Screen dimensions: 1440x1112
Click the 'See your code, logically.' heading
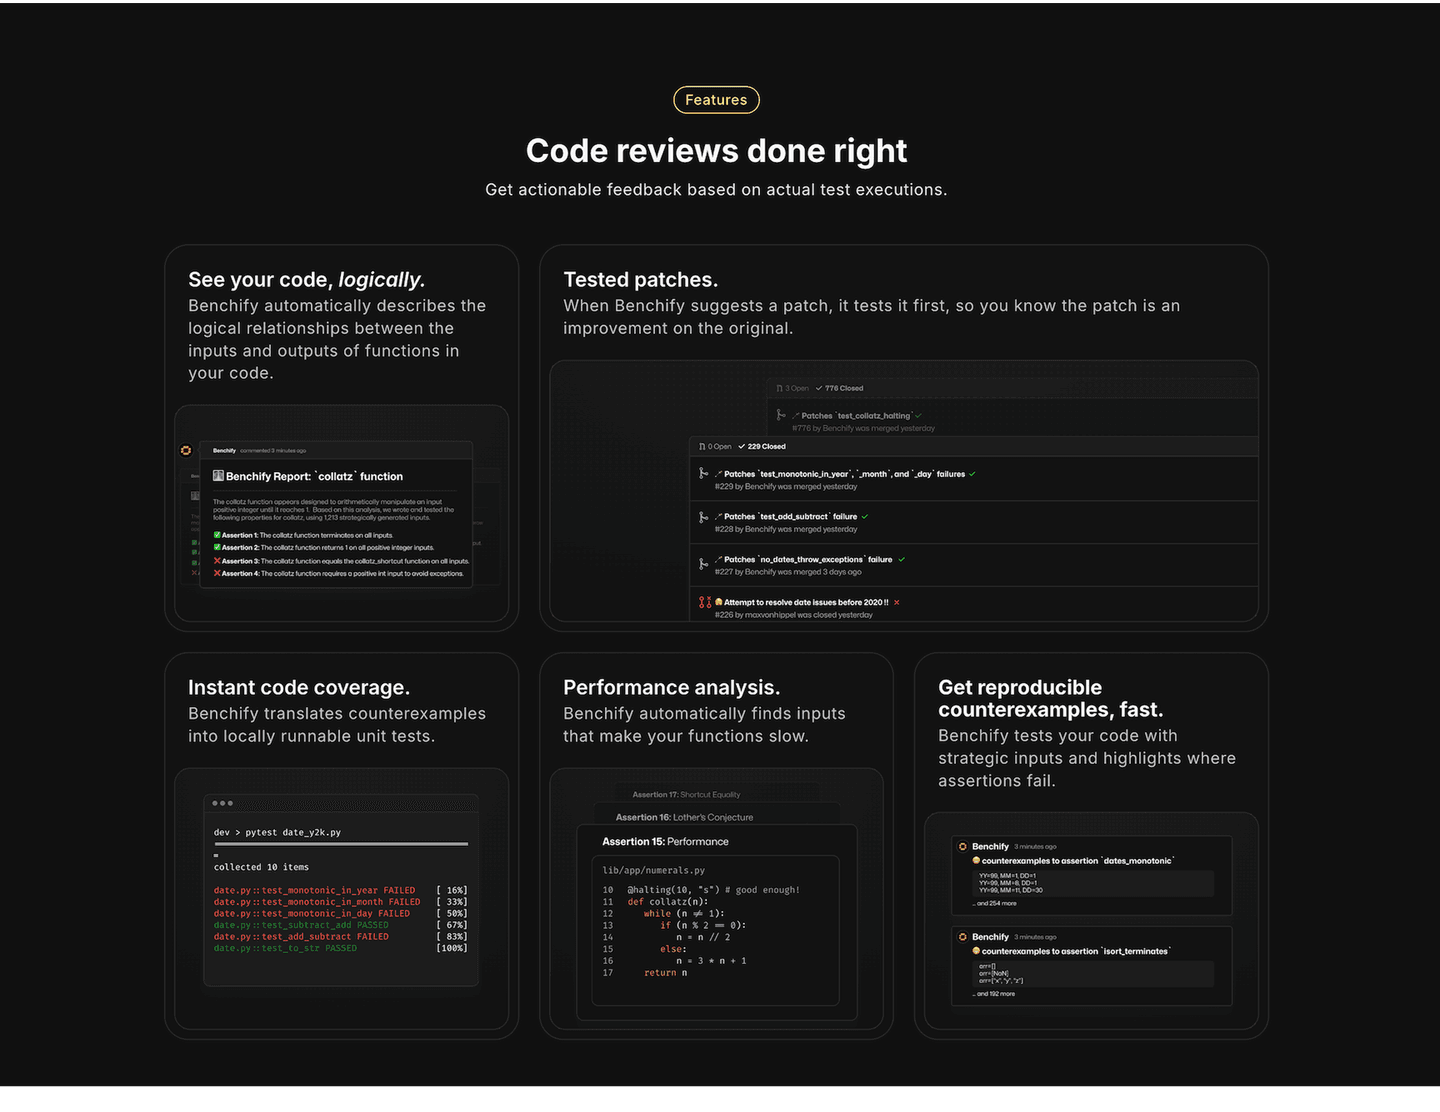click(307, 280)
